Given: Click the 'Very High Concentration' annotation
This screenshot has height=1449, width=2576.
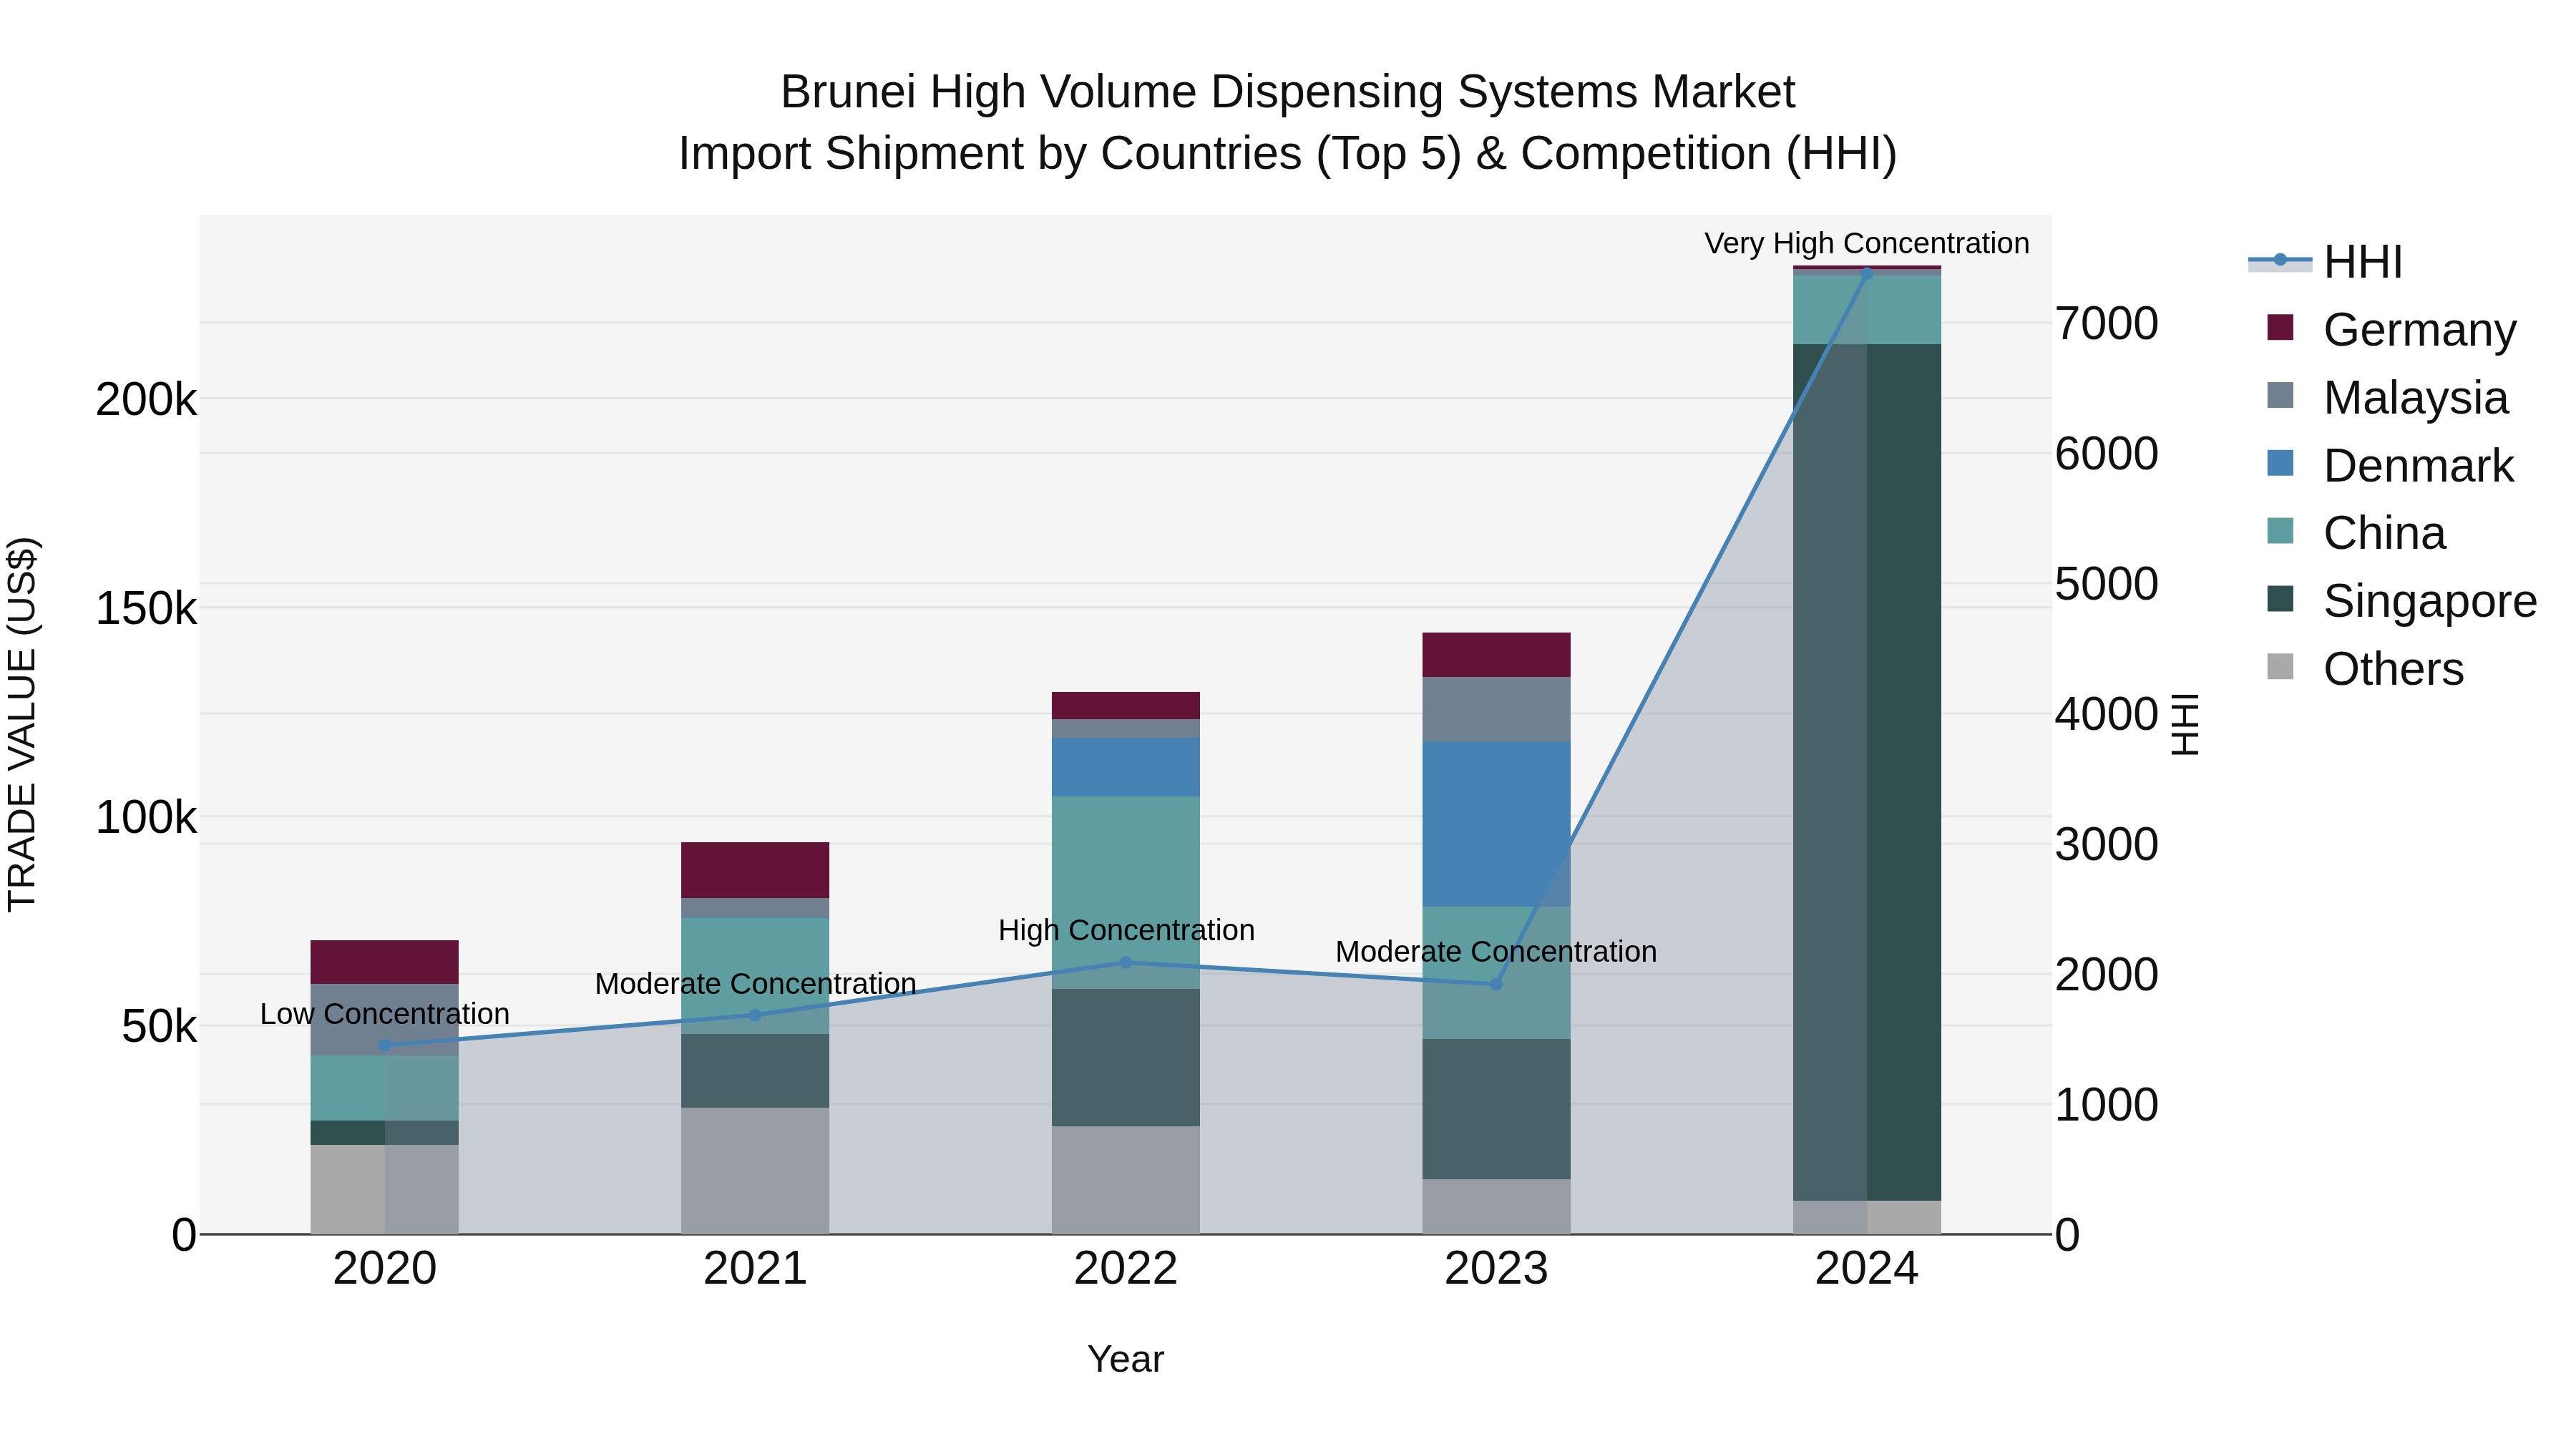Looking at the screenshot, I should (1866, 243).
